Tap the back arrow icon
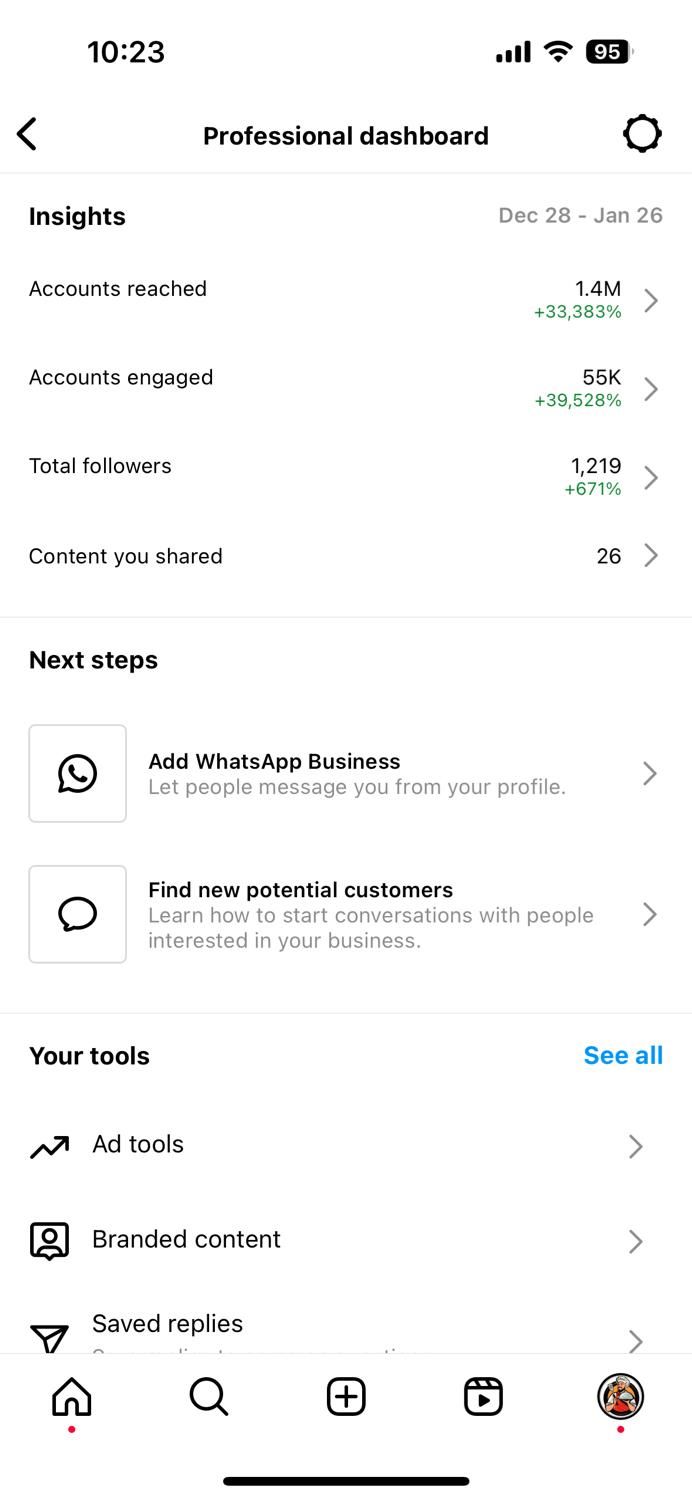The image size is (692, 1500). tap(27, 134)
